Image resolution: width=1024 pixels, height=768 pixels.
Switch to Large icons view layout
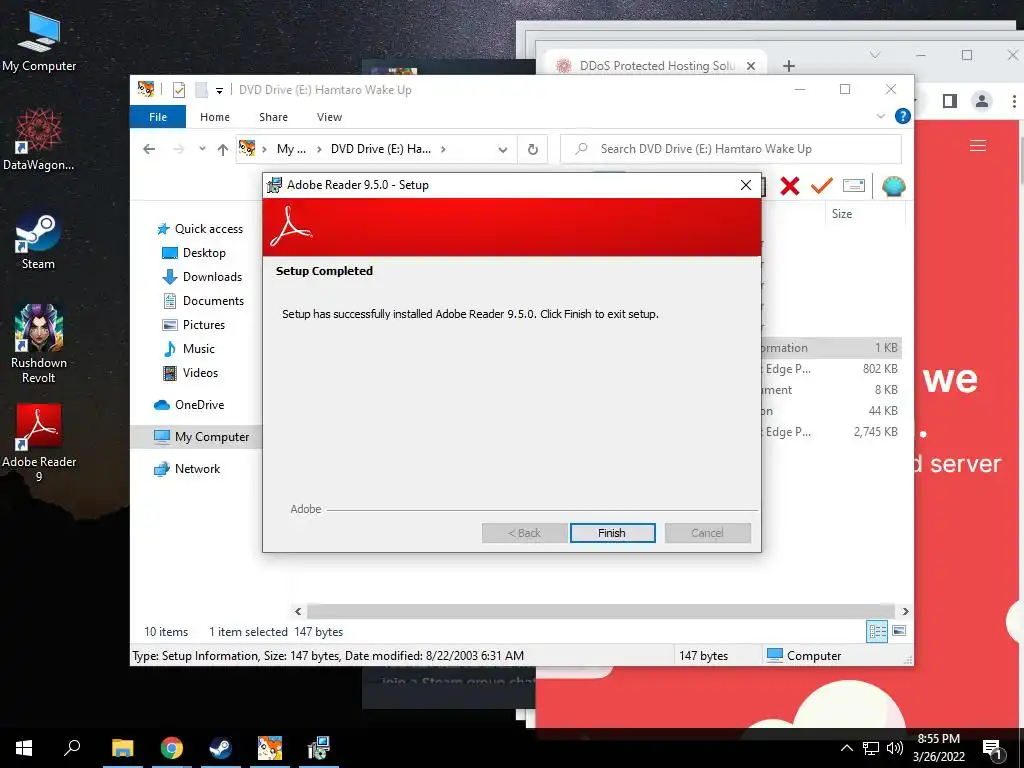[x=899, y=631]
